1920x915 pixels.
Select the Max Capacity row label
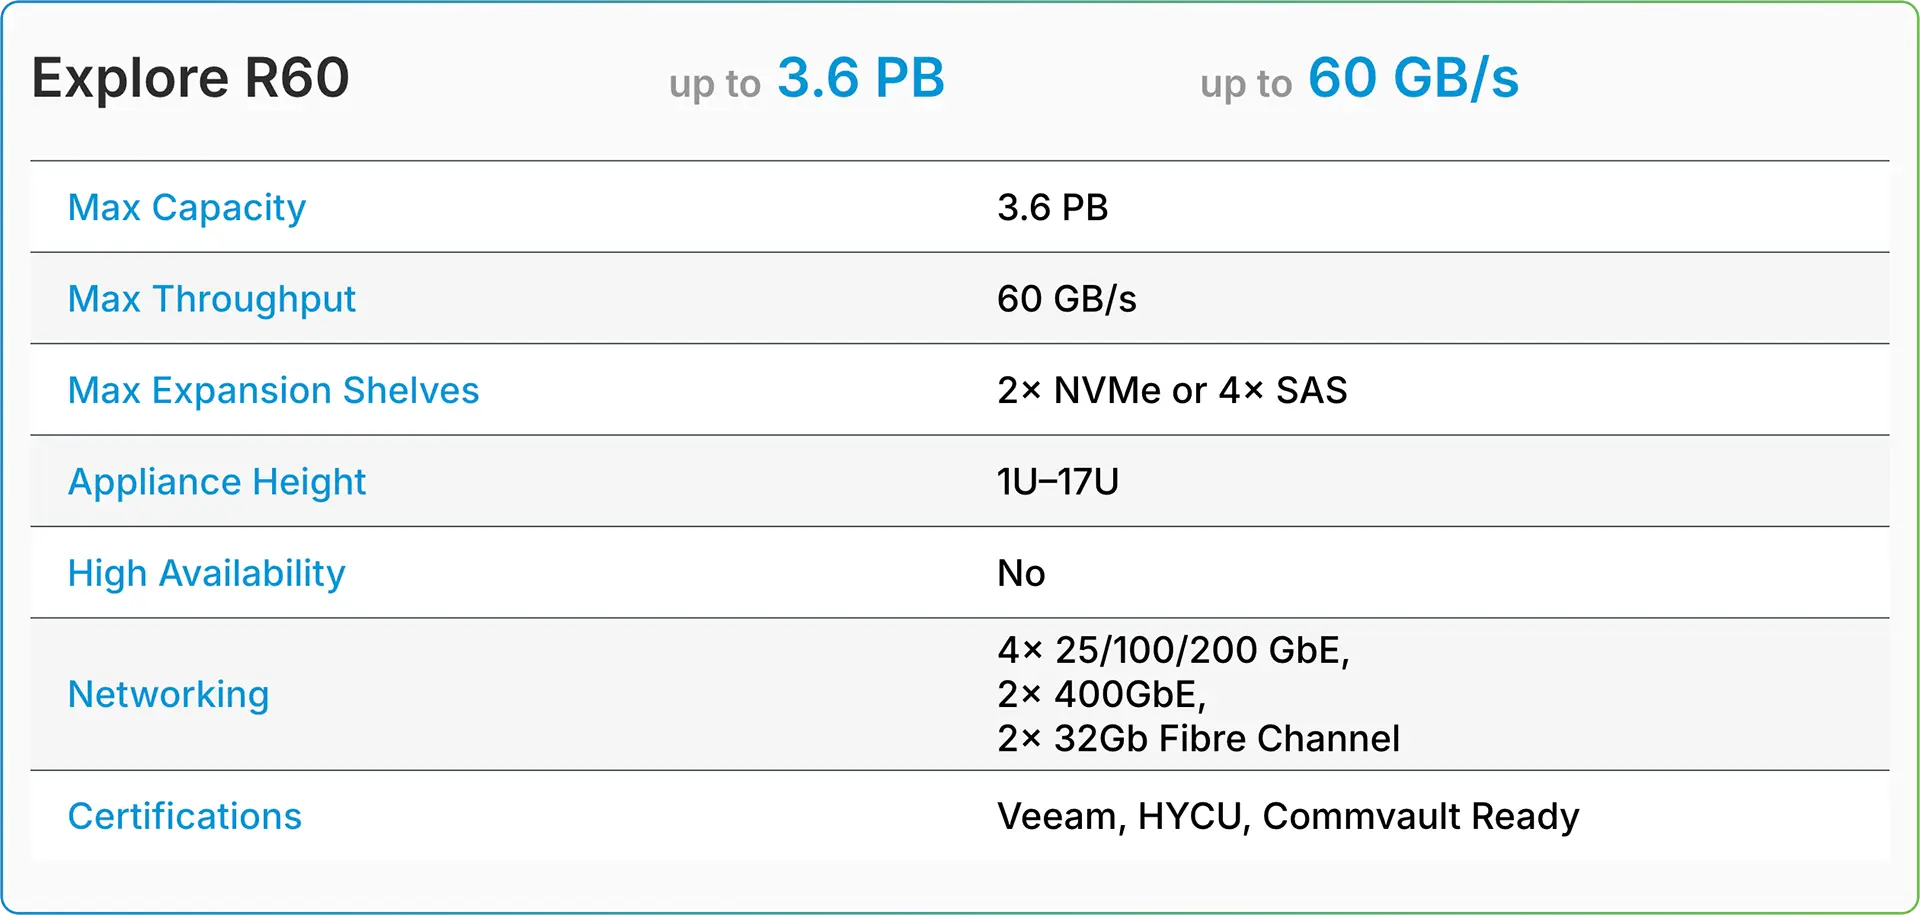[x=187, y=207]
